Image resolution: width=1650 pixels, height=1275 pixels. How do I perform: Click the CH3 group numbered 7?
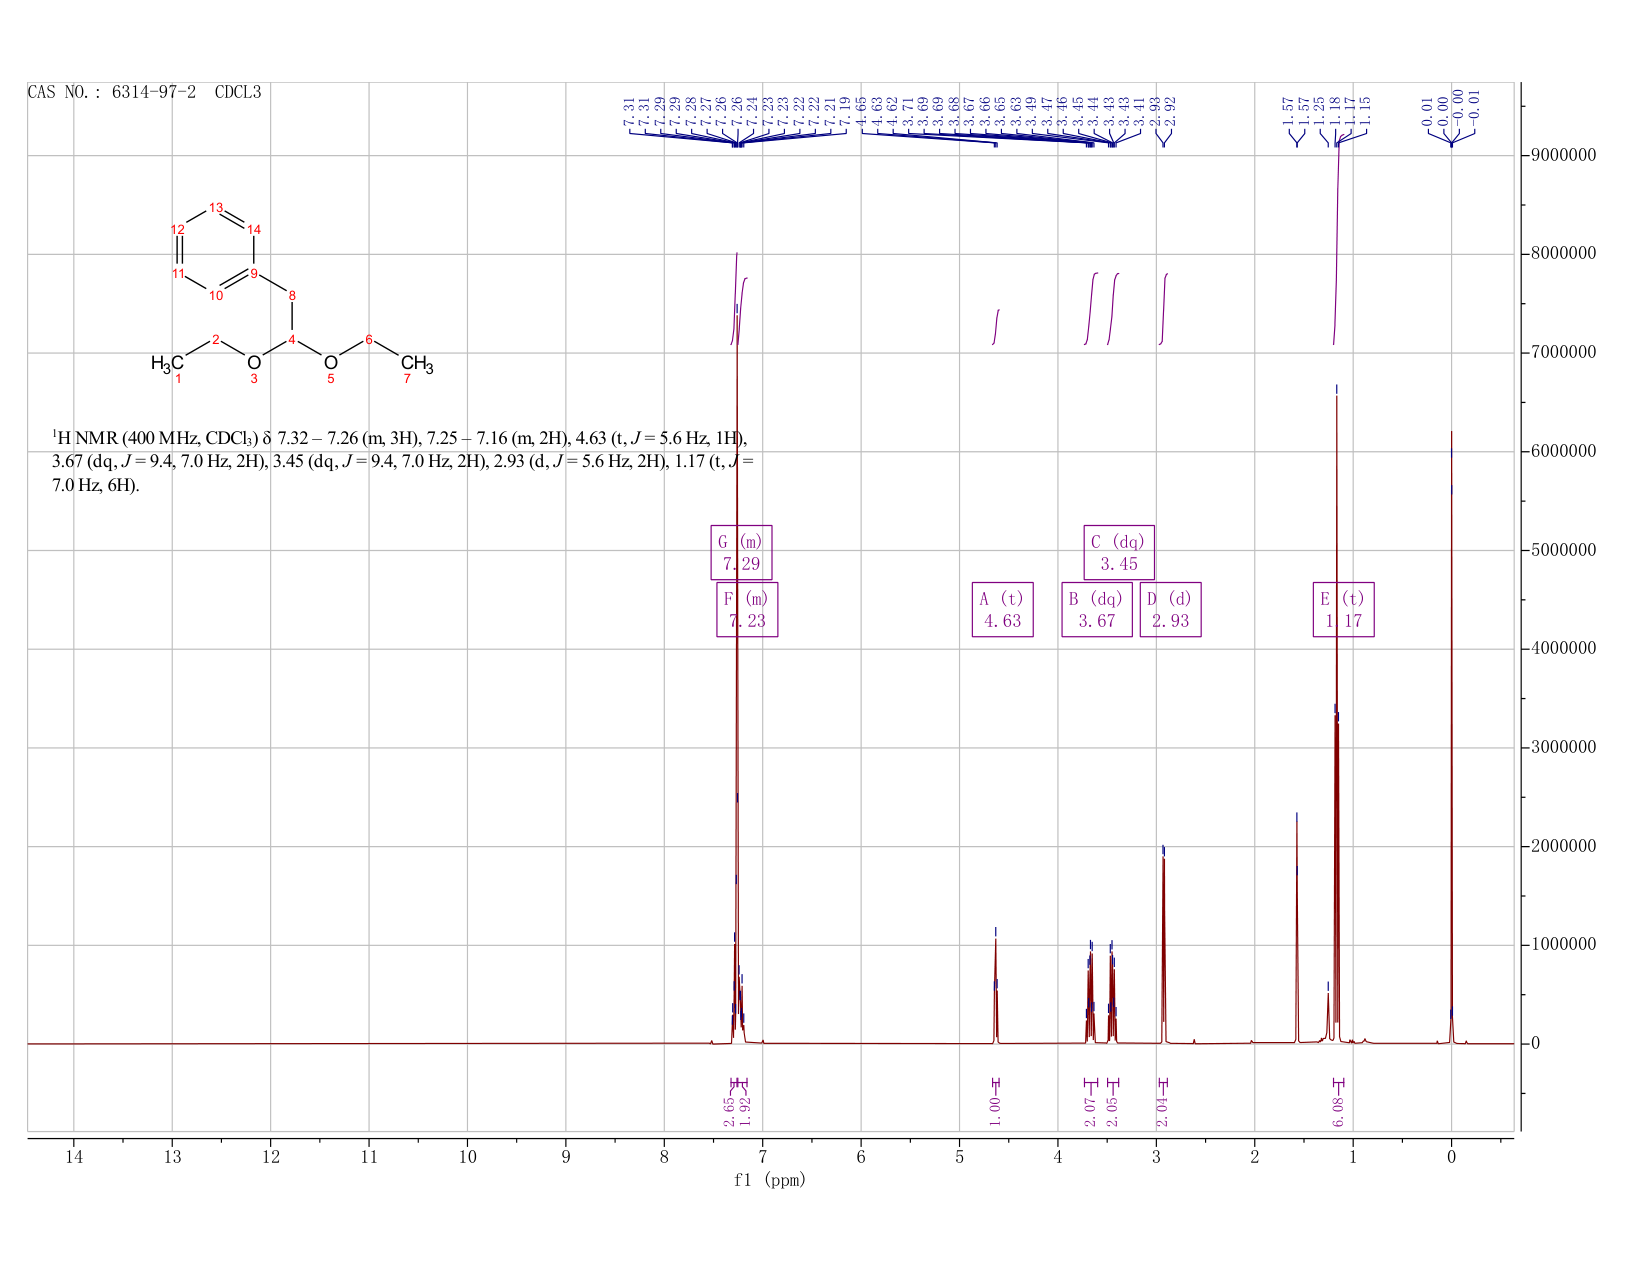tap(417, 364)
